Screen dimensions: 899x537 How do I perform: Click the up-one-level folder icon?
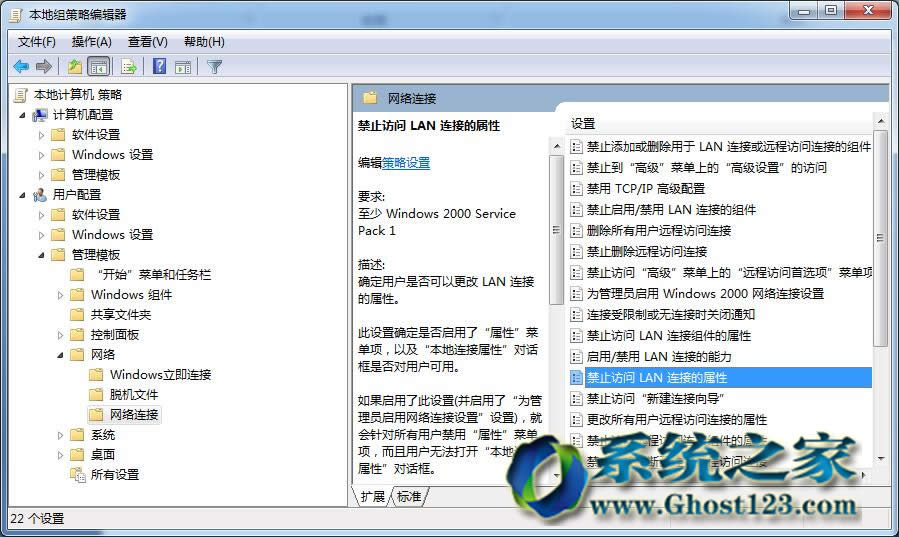click(x=75, y=66)
